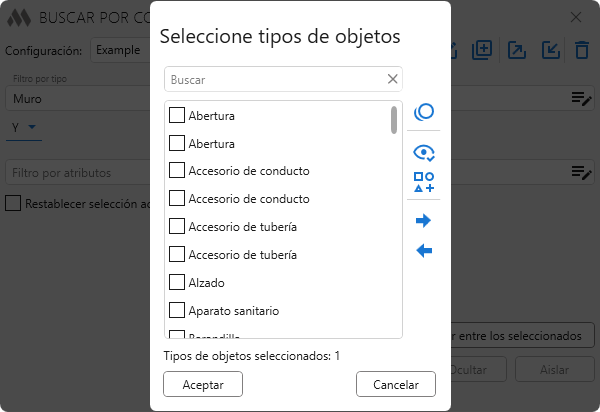Tick the Aparato sanitario checkbox
The image size is (600, 412).
pyautogui.click(x=177, y=310)
